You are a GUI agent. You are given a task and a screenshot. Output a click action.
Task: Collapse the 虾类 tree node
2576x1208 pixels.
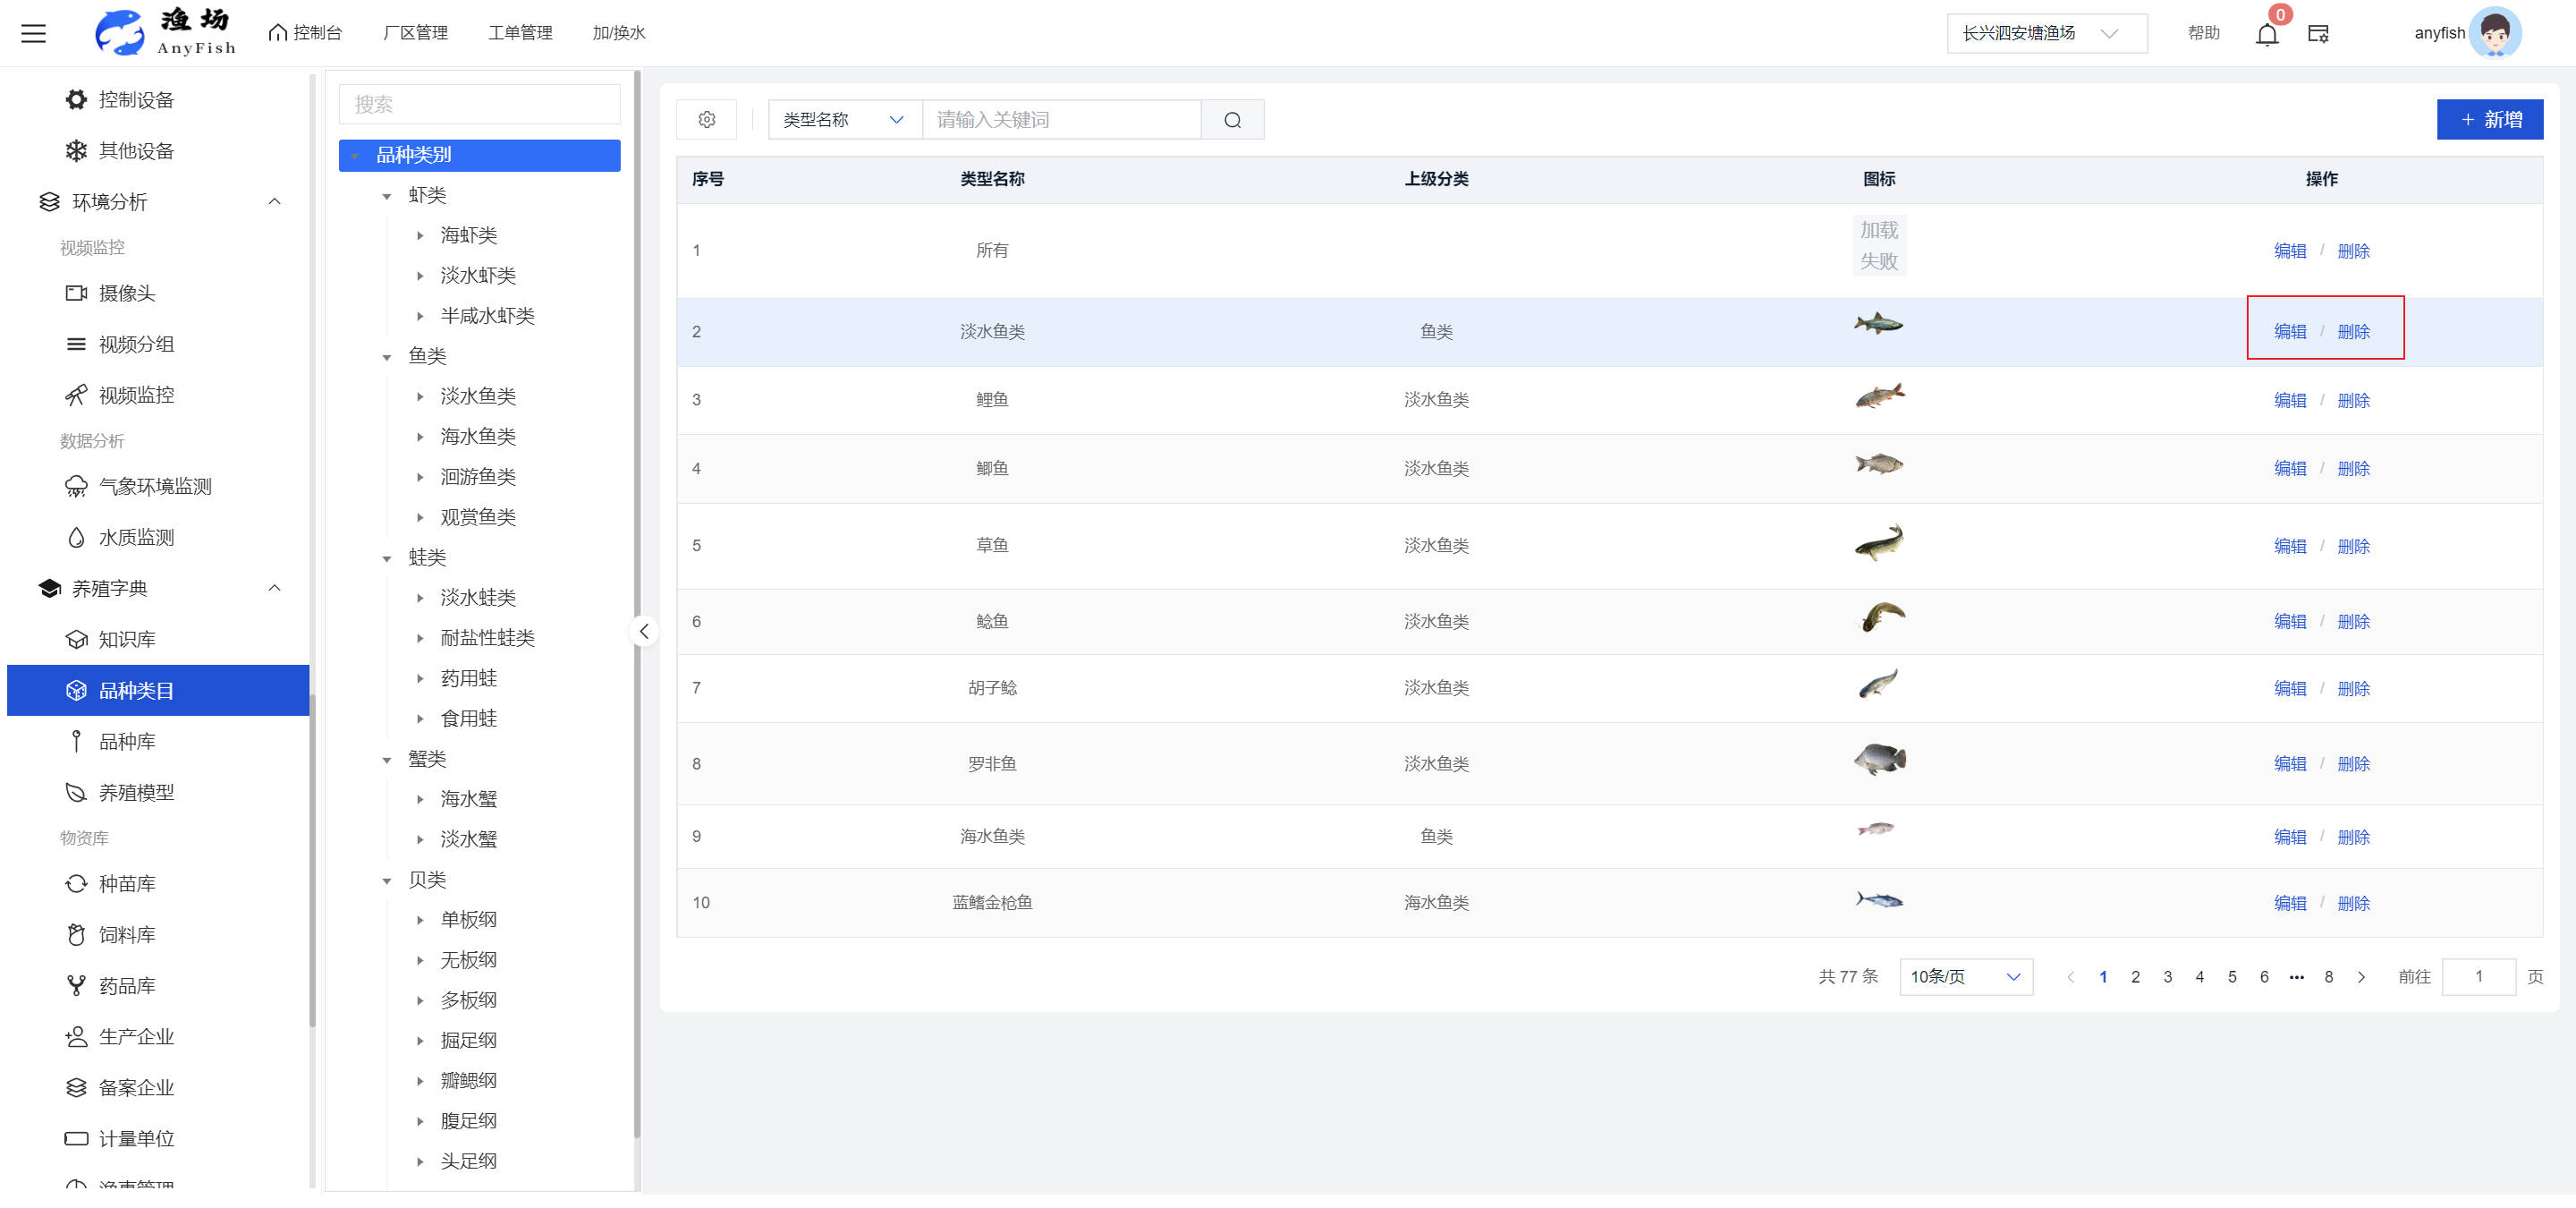[x=387, y=196]
